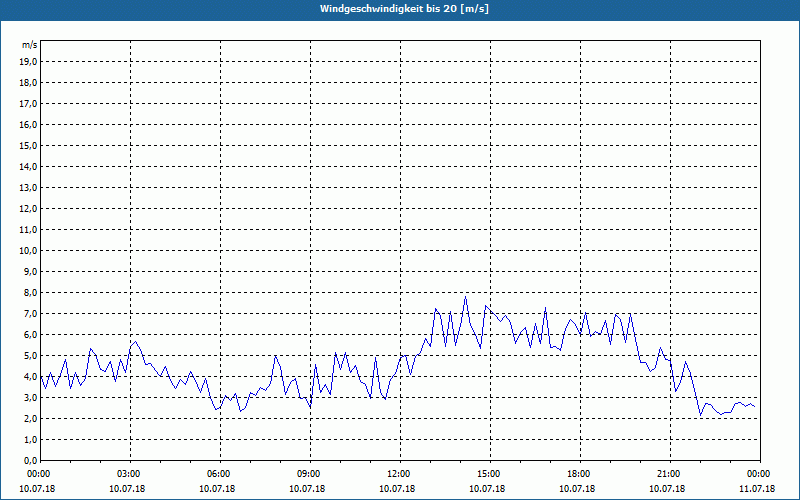Click the '11,0' y-axis label

click(x=28, y=230)
